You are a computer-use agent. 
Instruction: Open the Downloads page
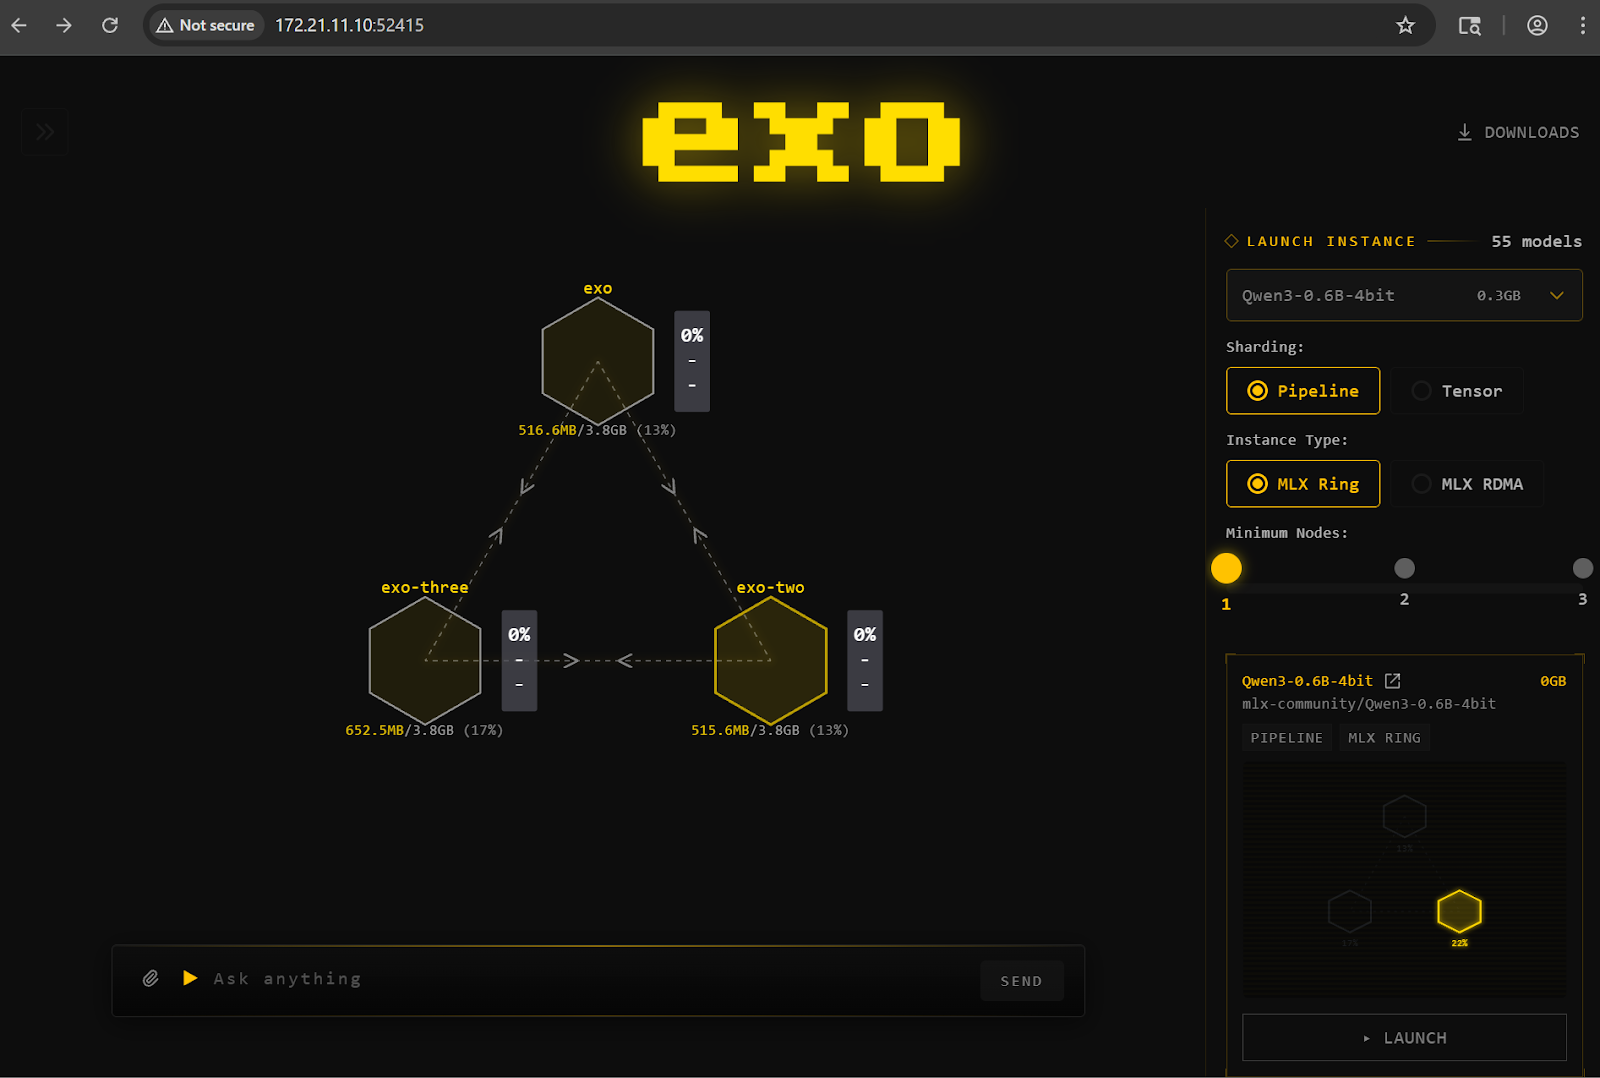tap(1518, 132)
